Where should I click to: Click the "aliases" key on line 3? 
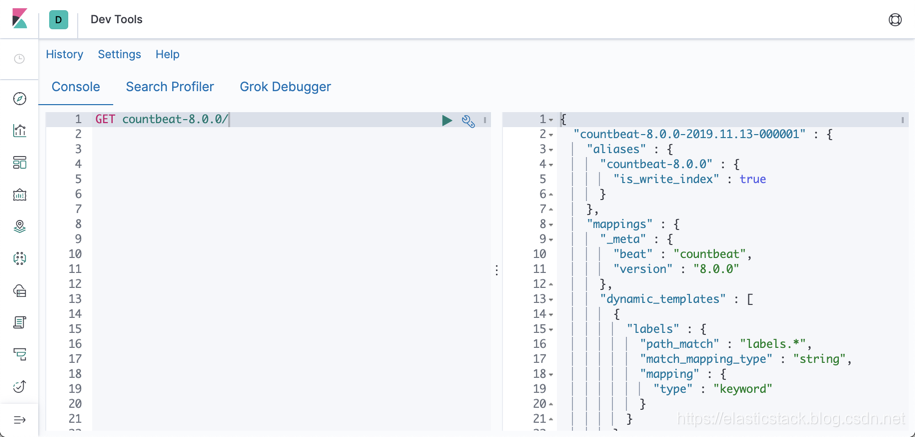pyautogui.click(x=617, y=150)
